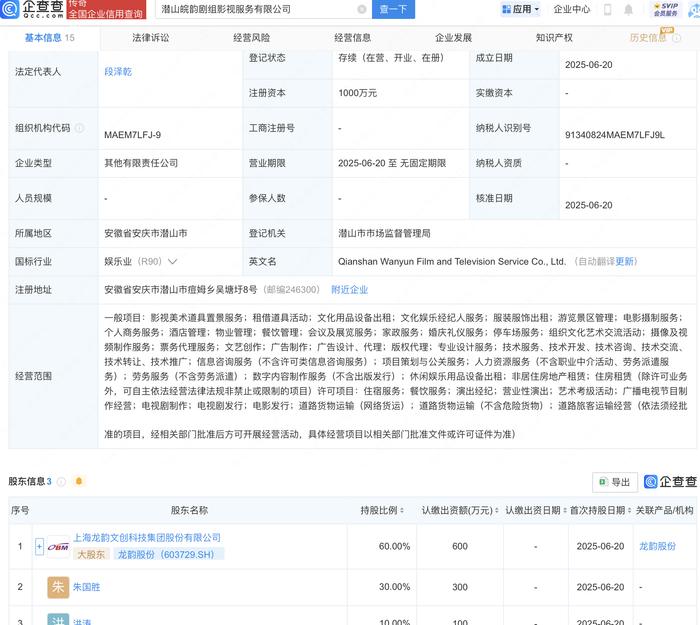Open the 应用 dropdown menu

tap(521, 9)
